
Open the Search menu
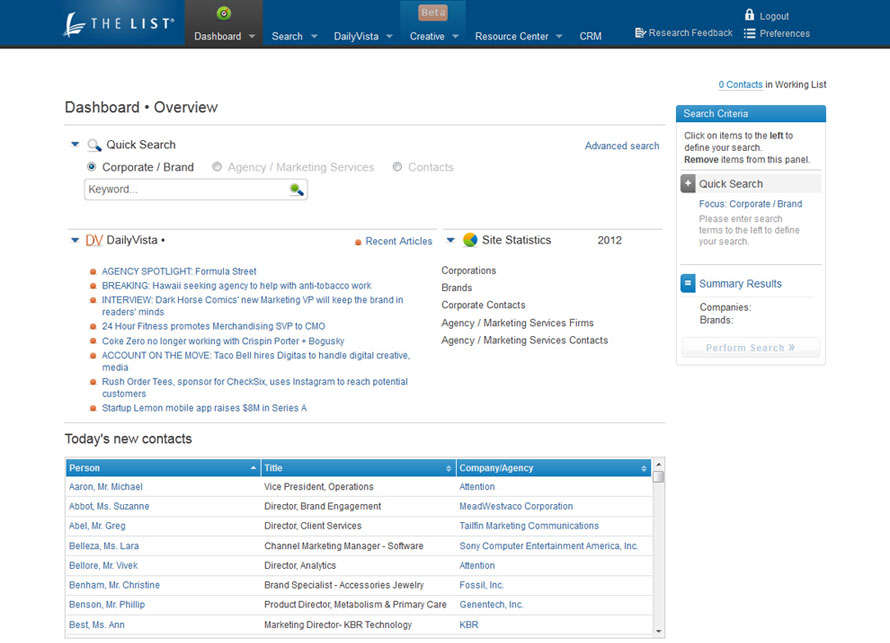point(287,36)
